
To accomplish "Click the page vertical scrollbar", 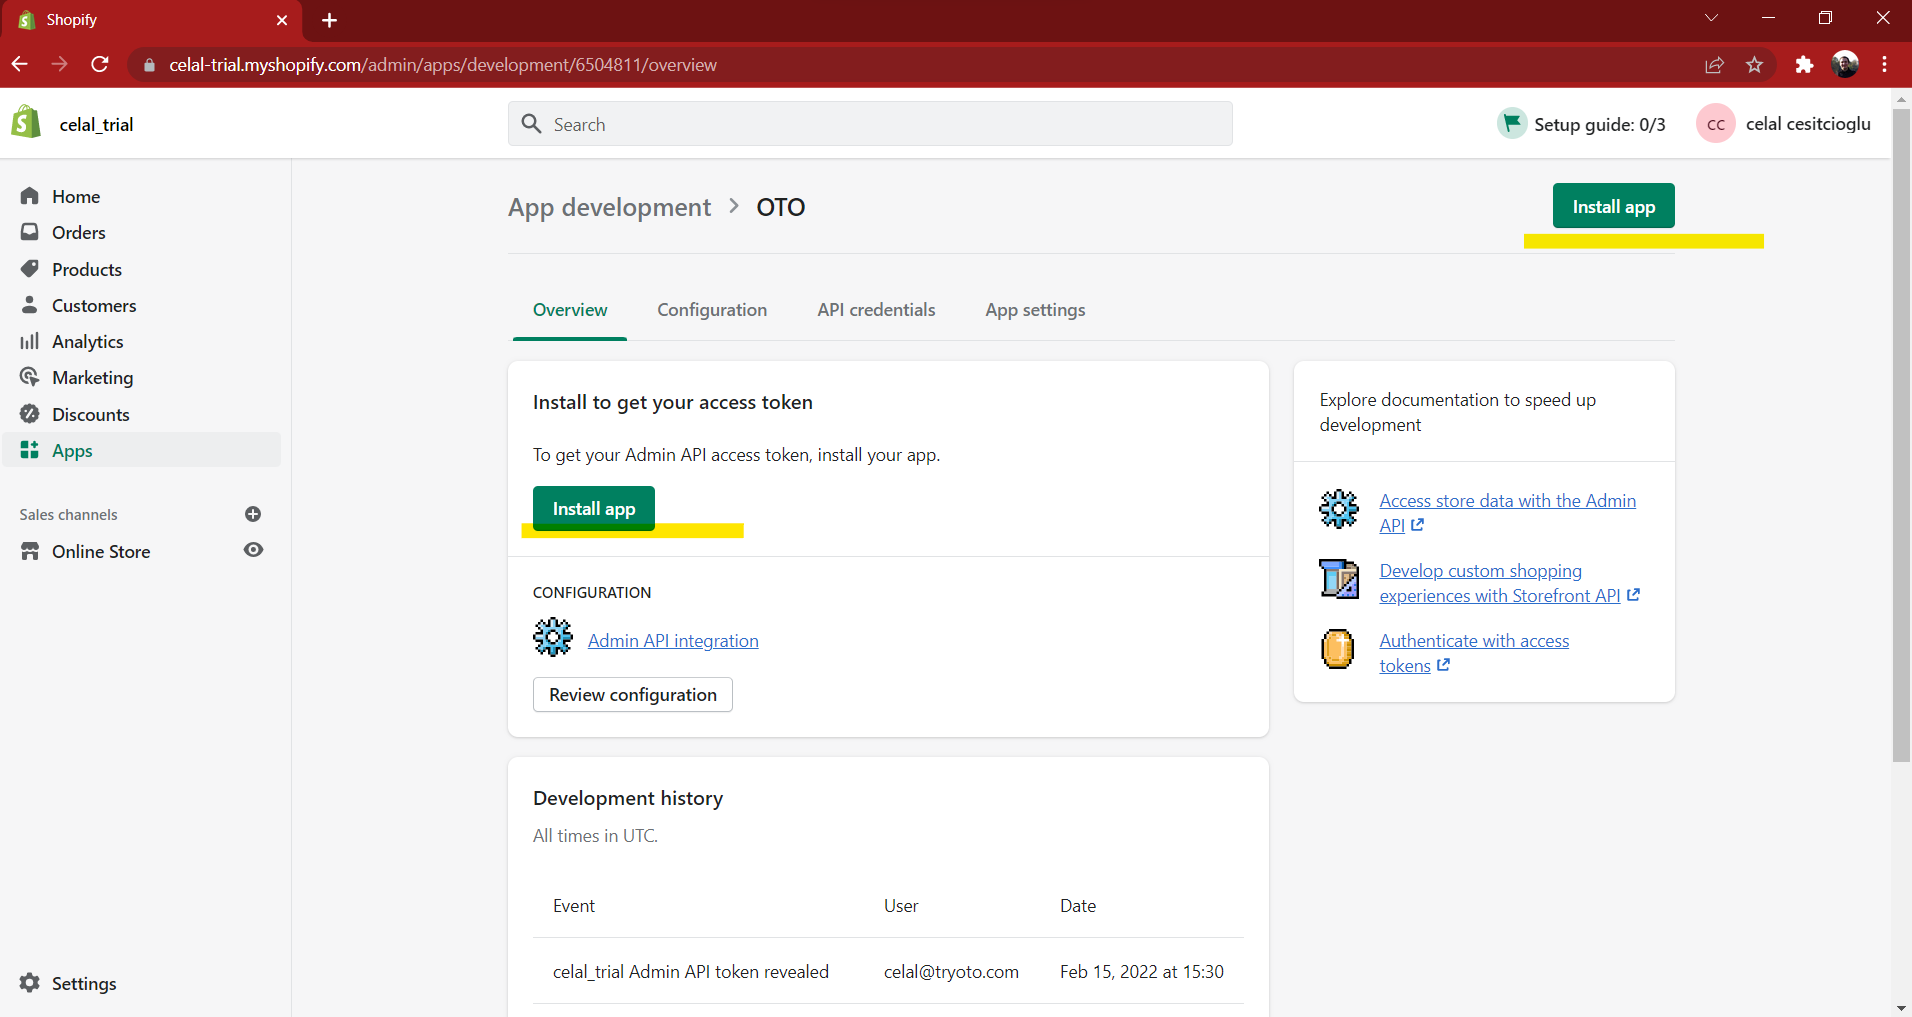I will point(1901,435).
